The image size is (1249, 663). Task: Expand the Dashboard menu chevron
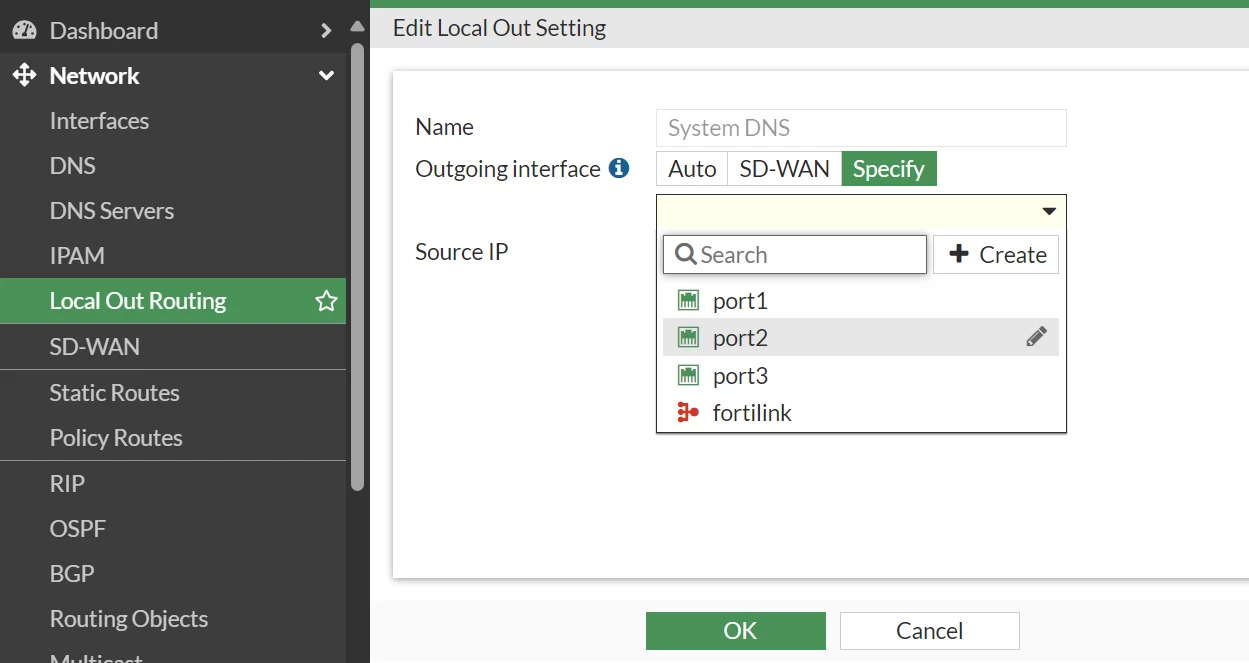pos(326,30)
